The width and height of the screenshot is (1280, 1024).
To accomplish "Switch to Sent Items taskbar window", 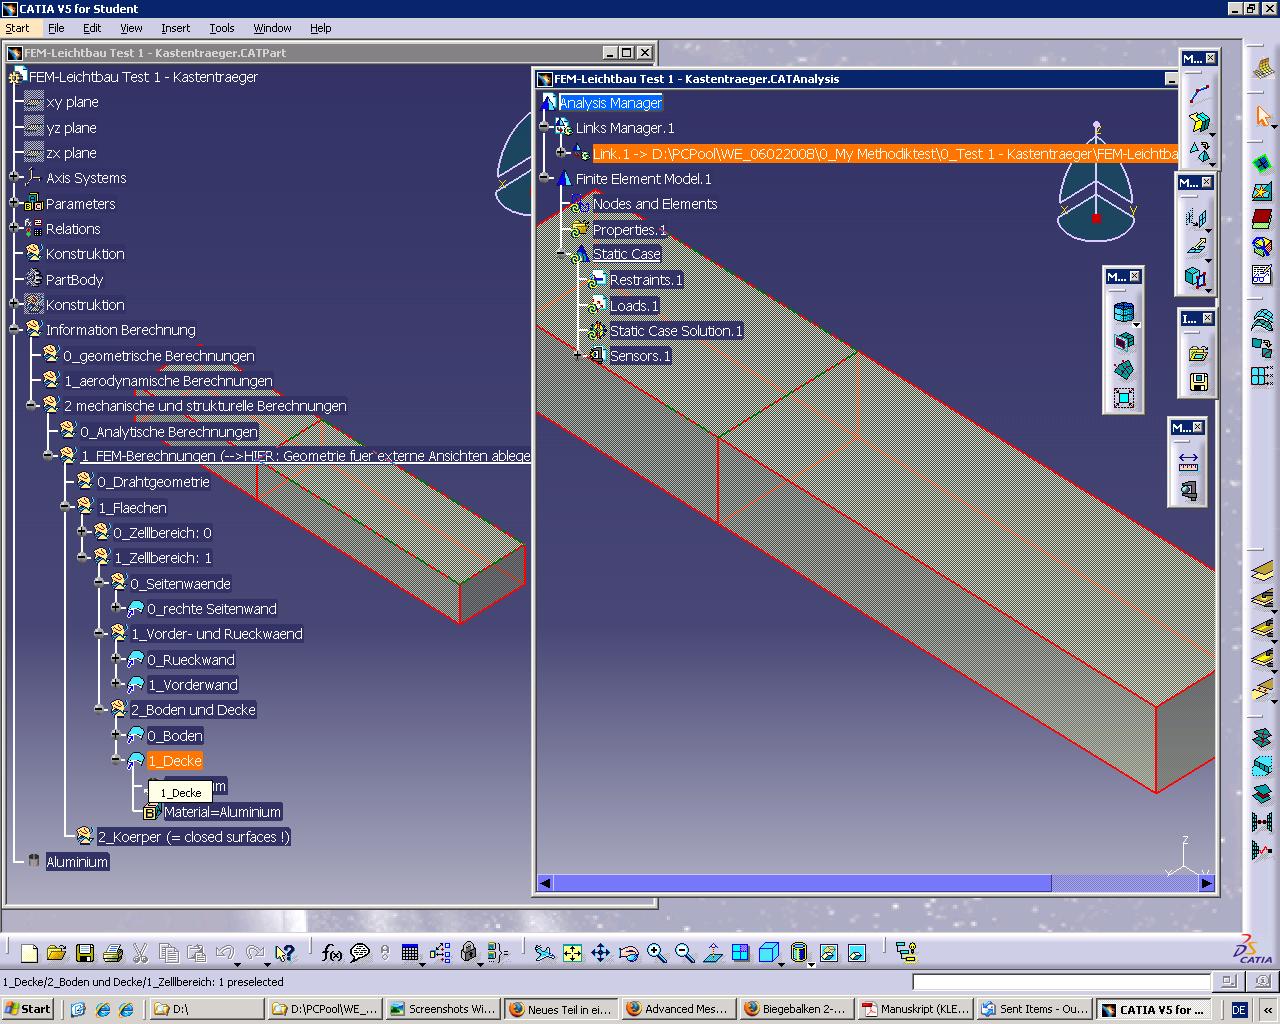I will [1033, 1009].
